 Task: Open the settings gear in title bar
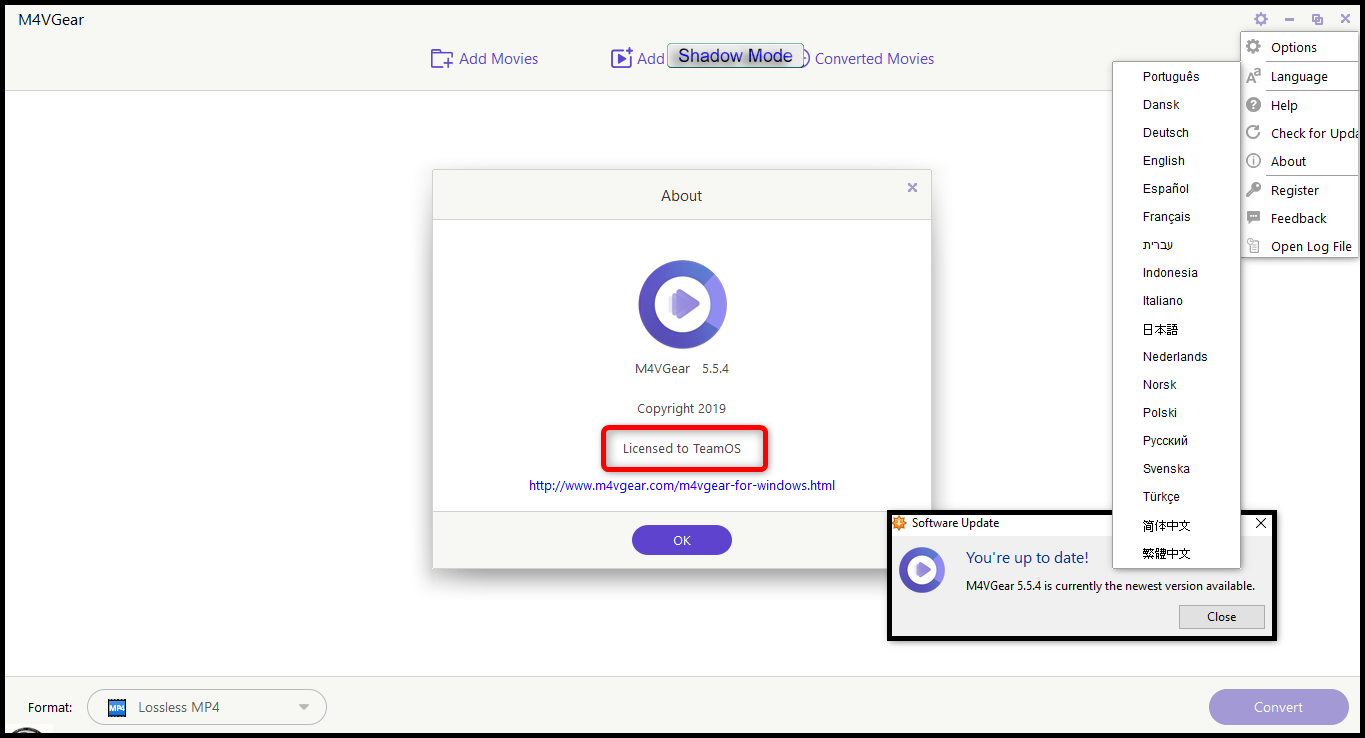click(1261, 19)
